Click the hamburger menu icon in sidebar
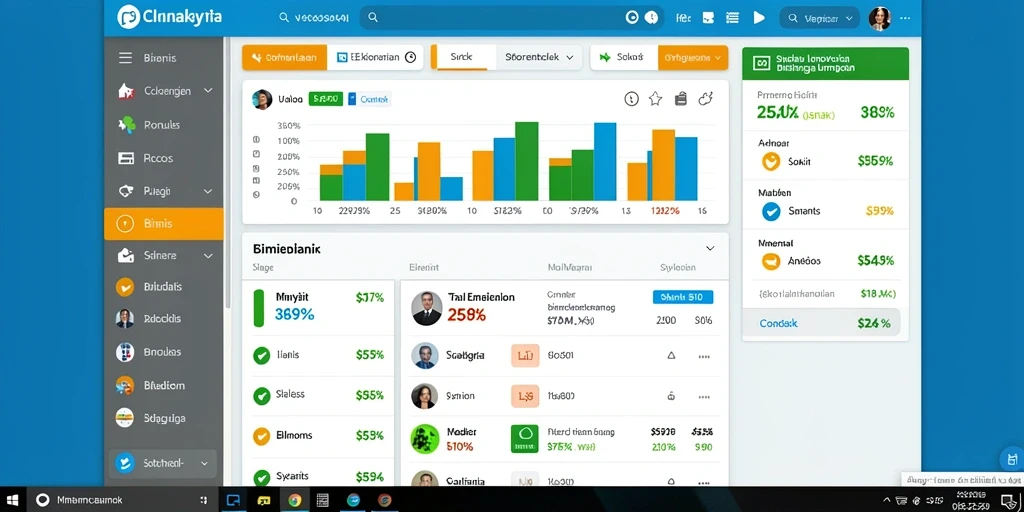The width and height of the screenshot is (1024, 512). pos(125,58)
